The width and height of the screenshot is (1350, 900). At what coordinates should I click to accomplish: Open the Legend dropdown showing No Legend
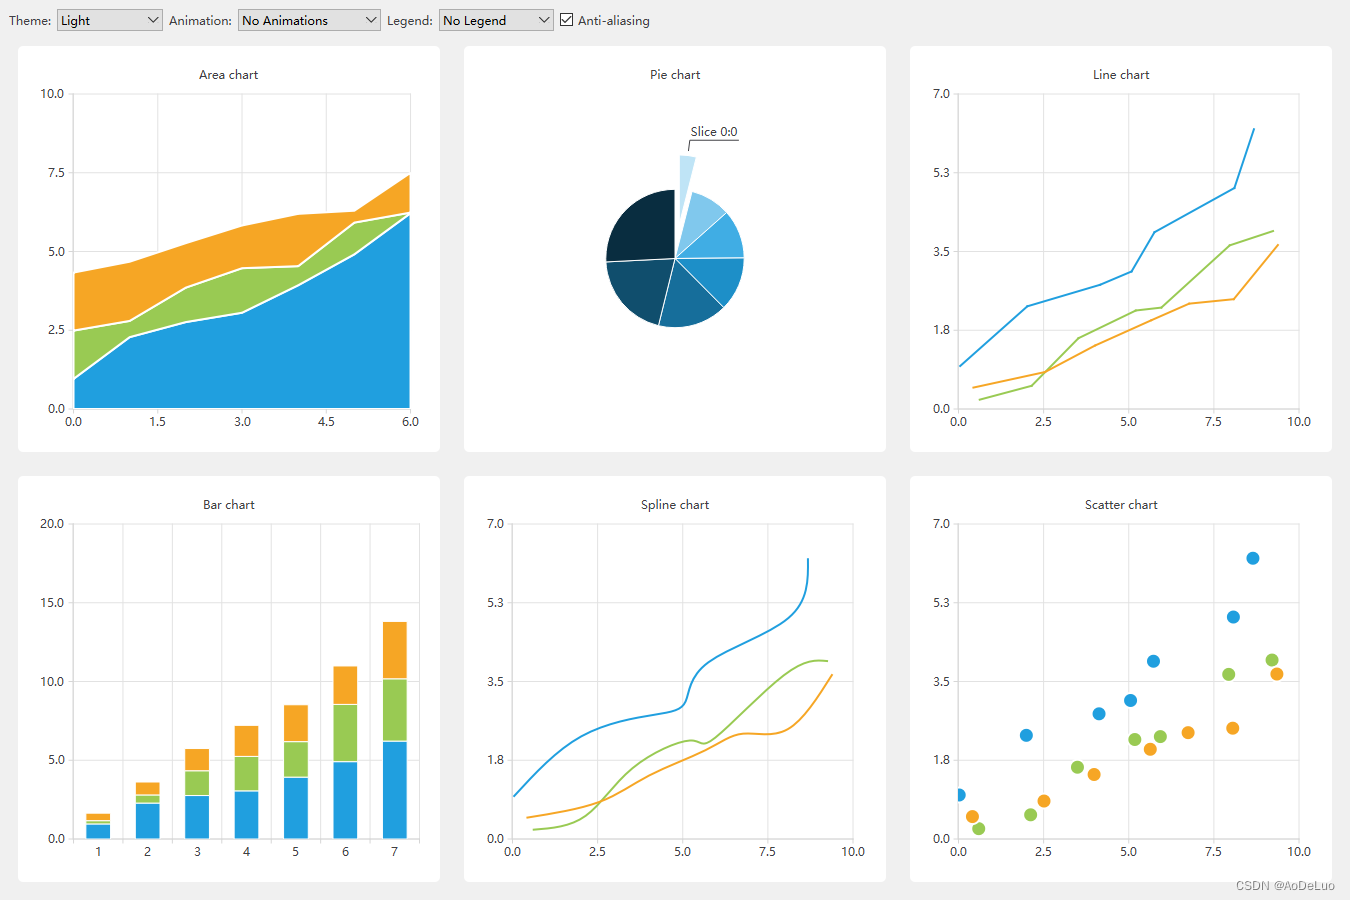point(496,20)
